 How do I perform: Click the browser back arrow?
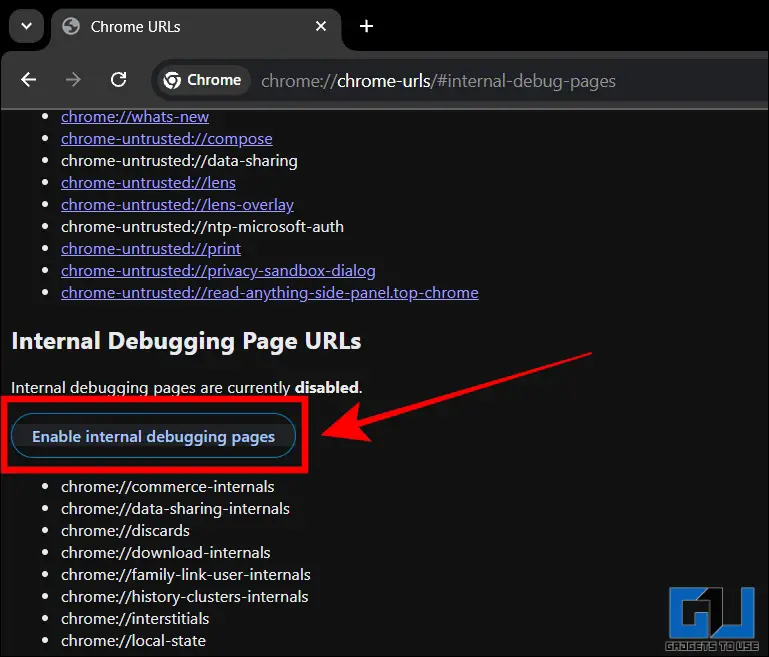(29, 80)
